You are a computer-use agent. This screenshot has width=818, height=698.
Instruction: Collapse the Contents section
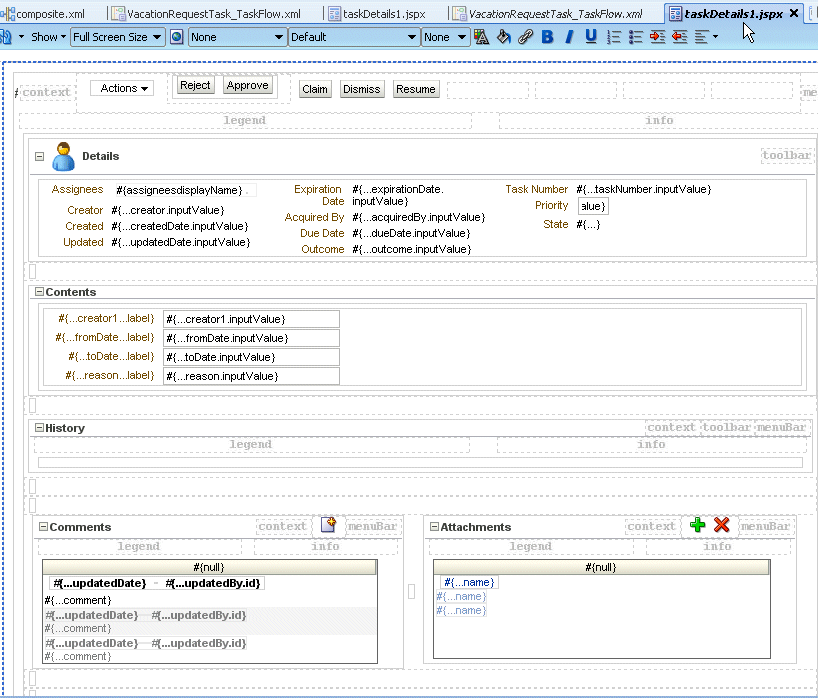click(x=39, y=292)
